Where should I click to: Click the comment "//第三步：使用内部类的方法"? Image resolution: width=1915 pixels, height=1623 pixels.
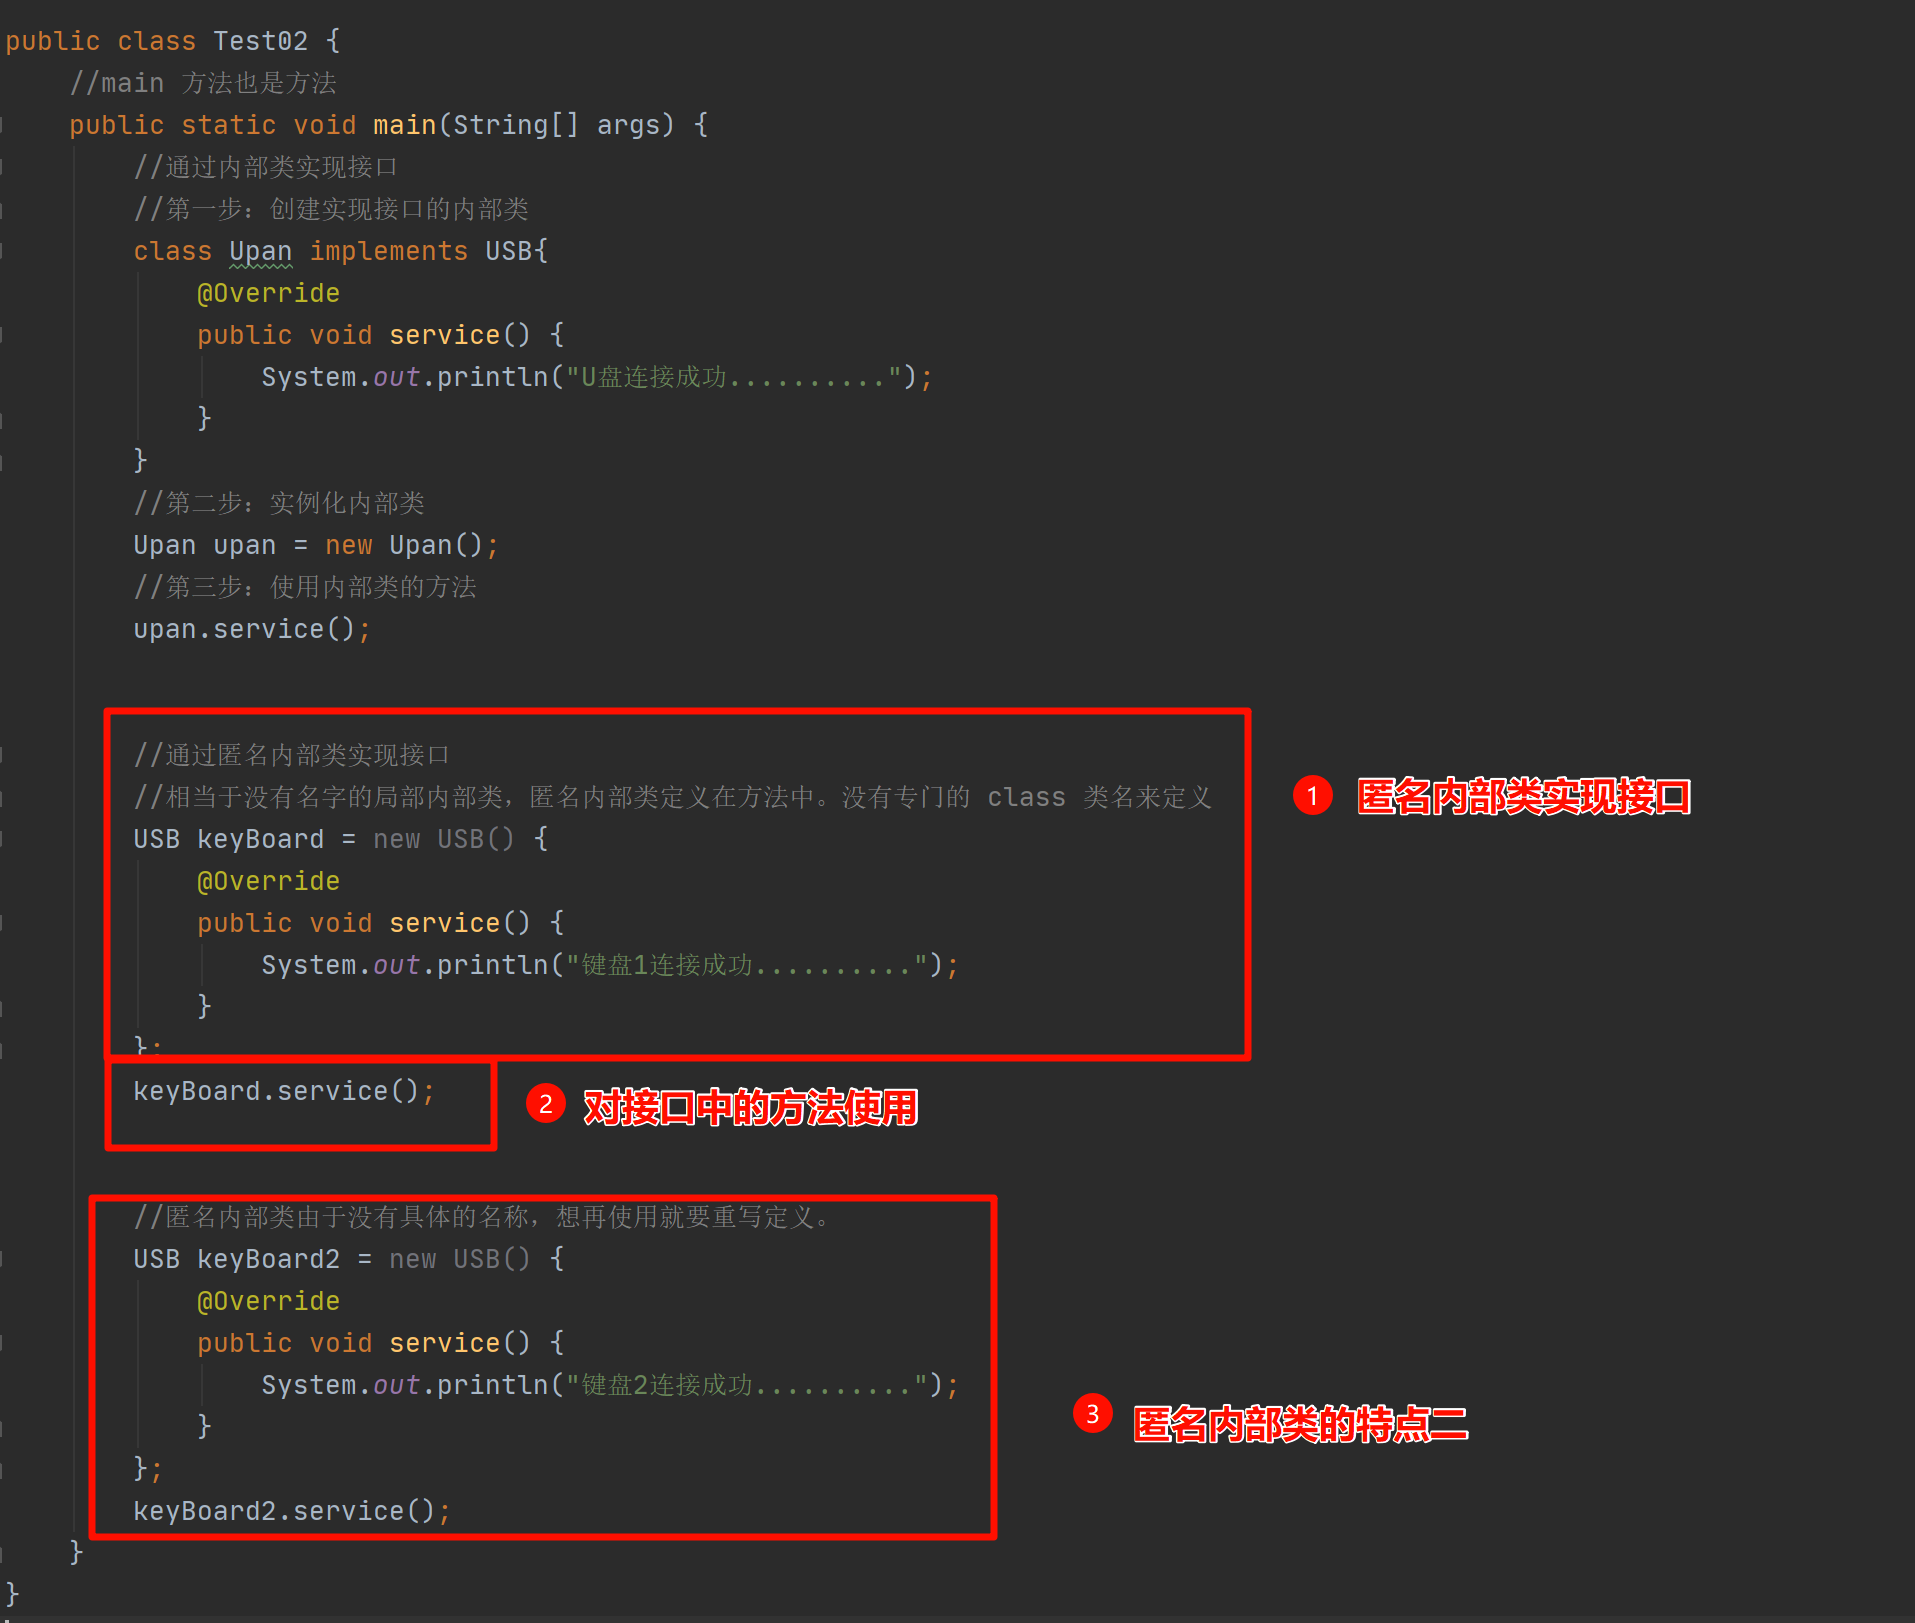pos(305,587)
